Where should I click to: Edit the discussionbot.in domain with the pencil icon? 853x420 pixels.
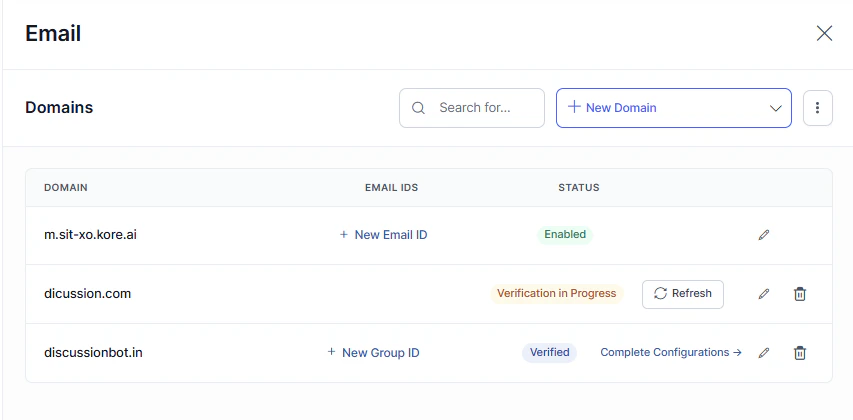coord(764,353)
